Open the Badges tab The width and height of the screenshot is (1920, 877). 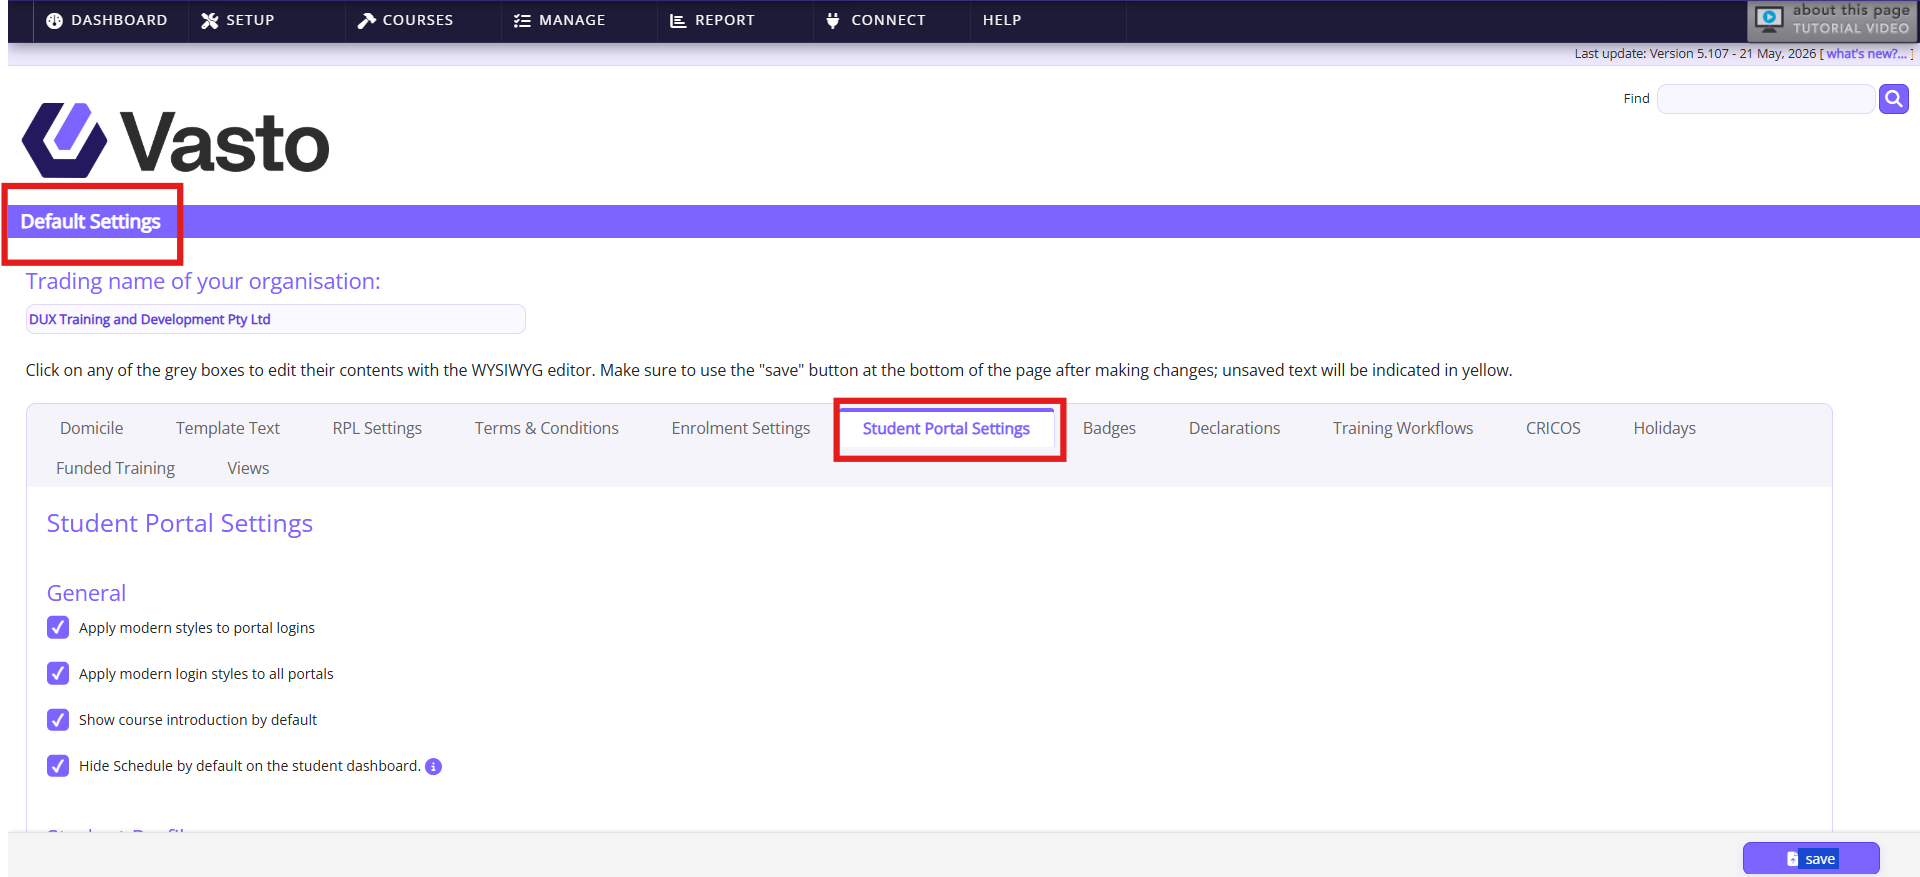click(x=1110, y=428)
